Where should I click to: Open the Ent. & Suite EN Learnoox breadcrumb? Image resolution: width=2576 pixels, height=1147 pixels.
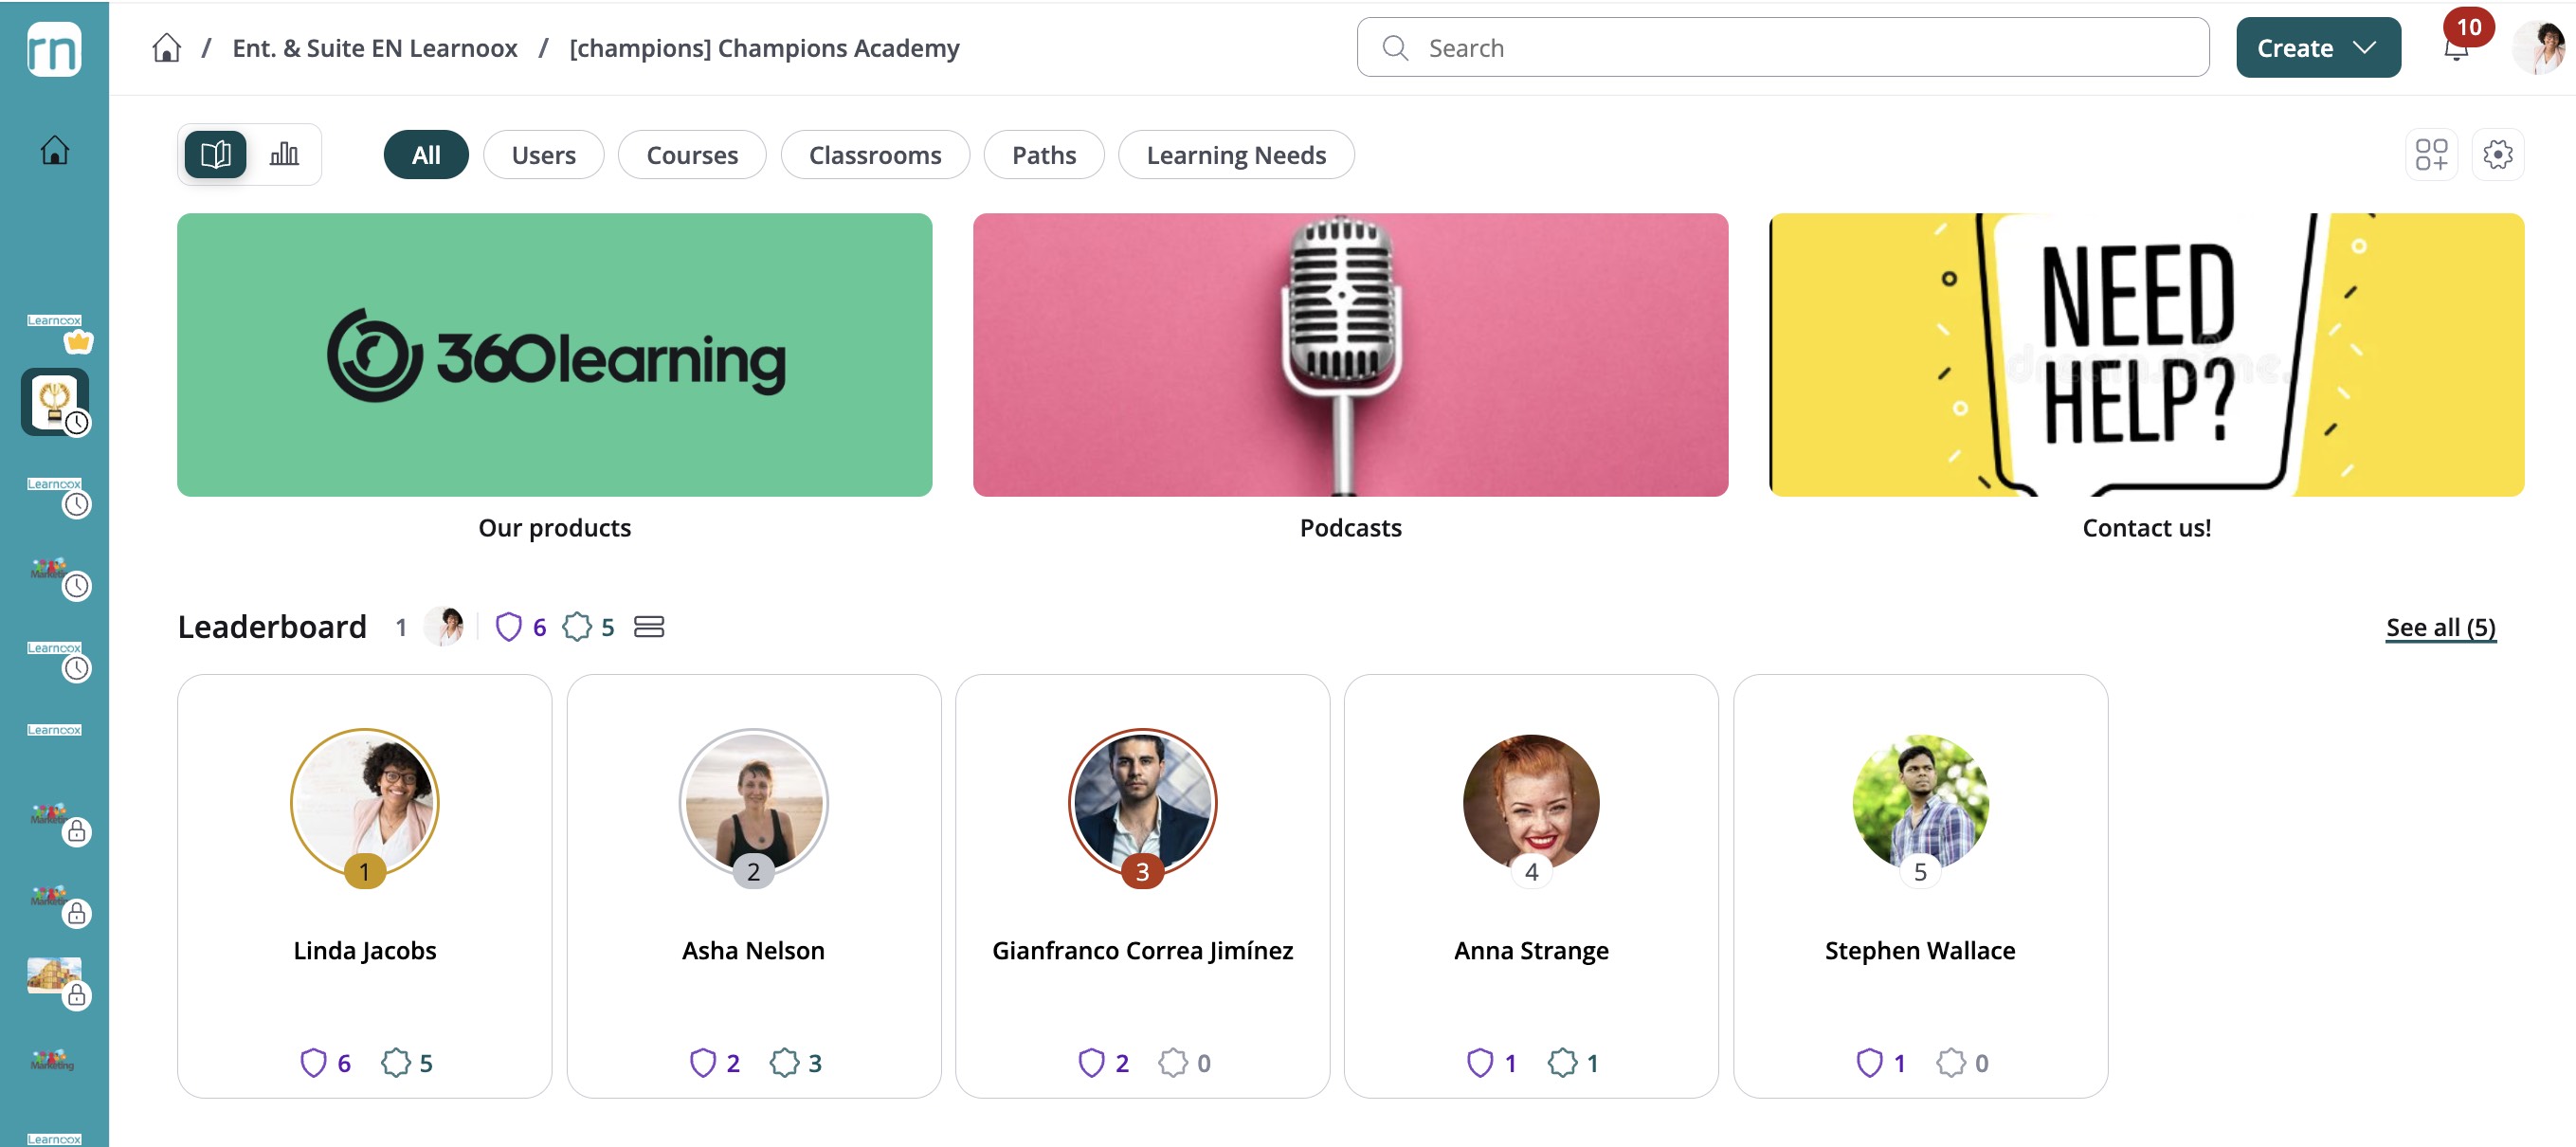click(x=375, y=48)
